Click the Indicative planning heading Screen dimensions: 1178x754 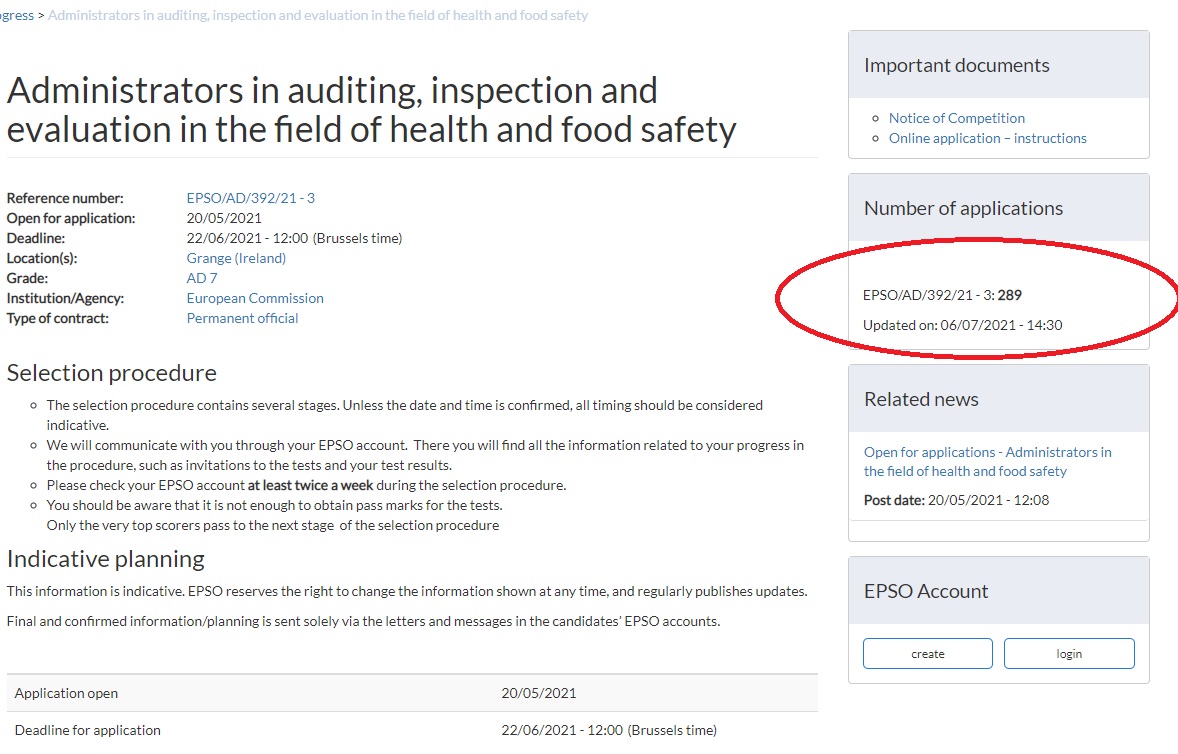(x=106, y=558)
